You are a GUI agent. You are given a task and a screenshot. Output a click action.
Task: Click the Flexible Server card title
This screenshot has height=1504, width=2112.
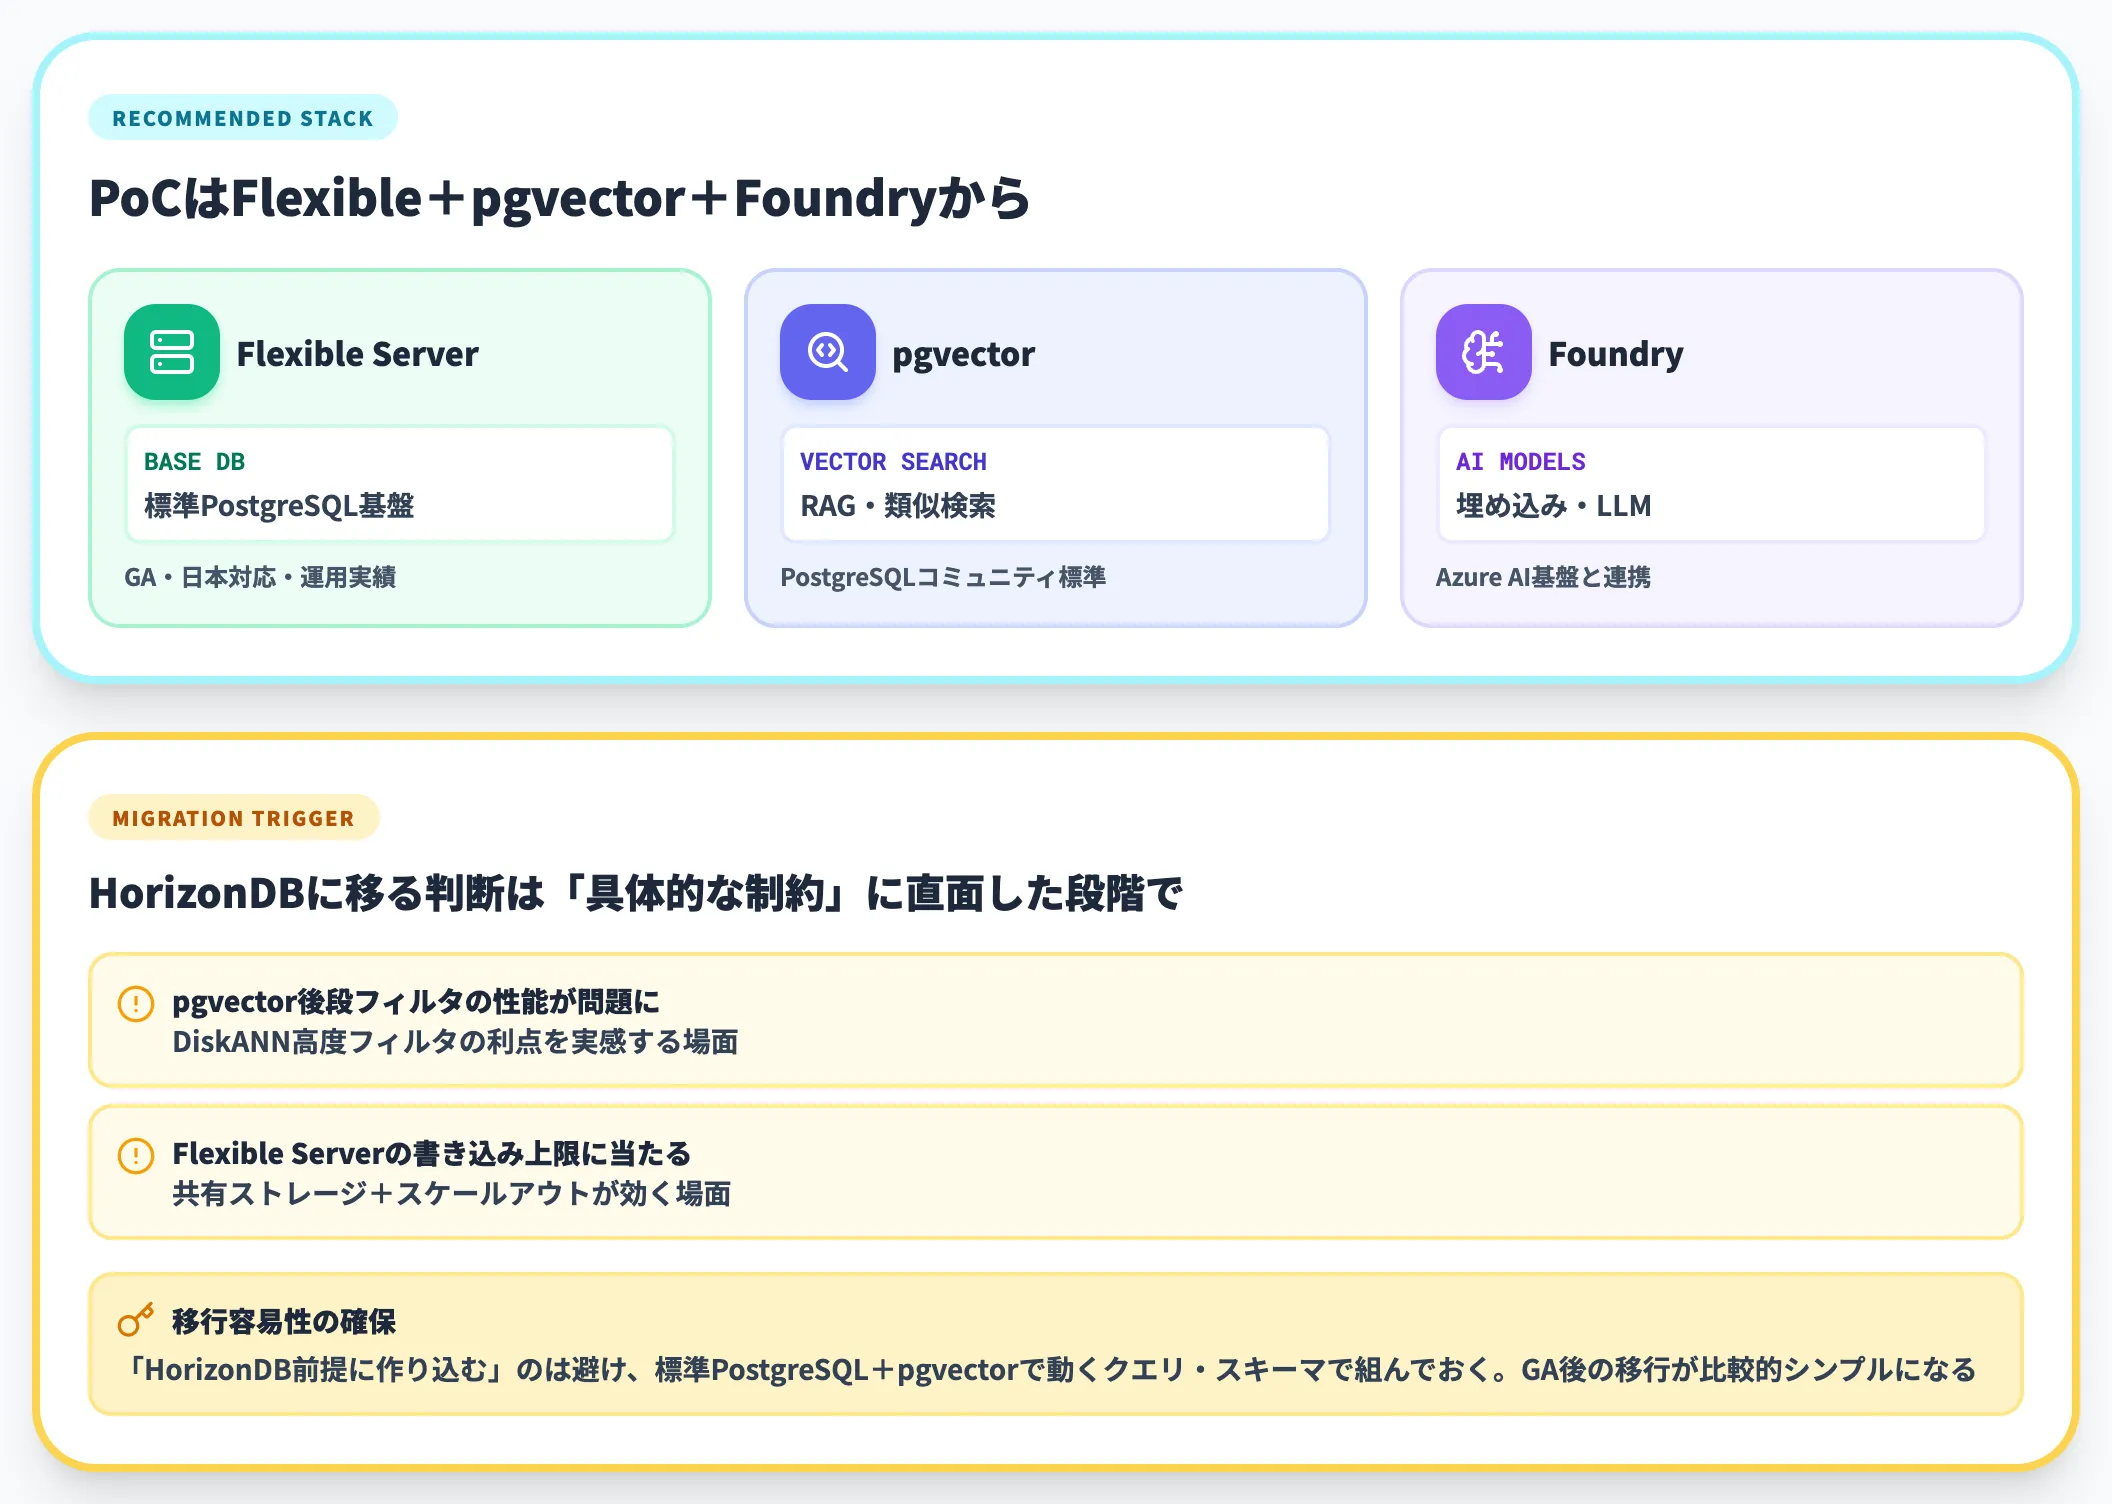[x=358, y=354]
